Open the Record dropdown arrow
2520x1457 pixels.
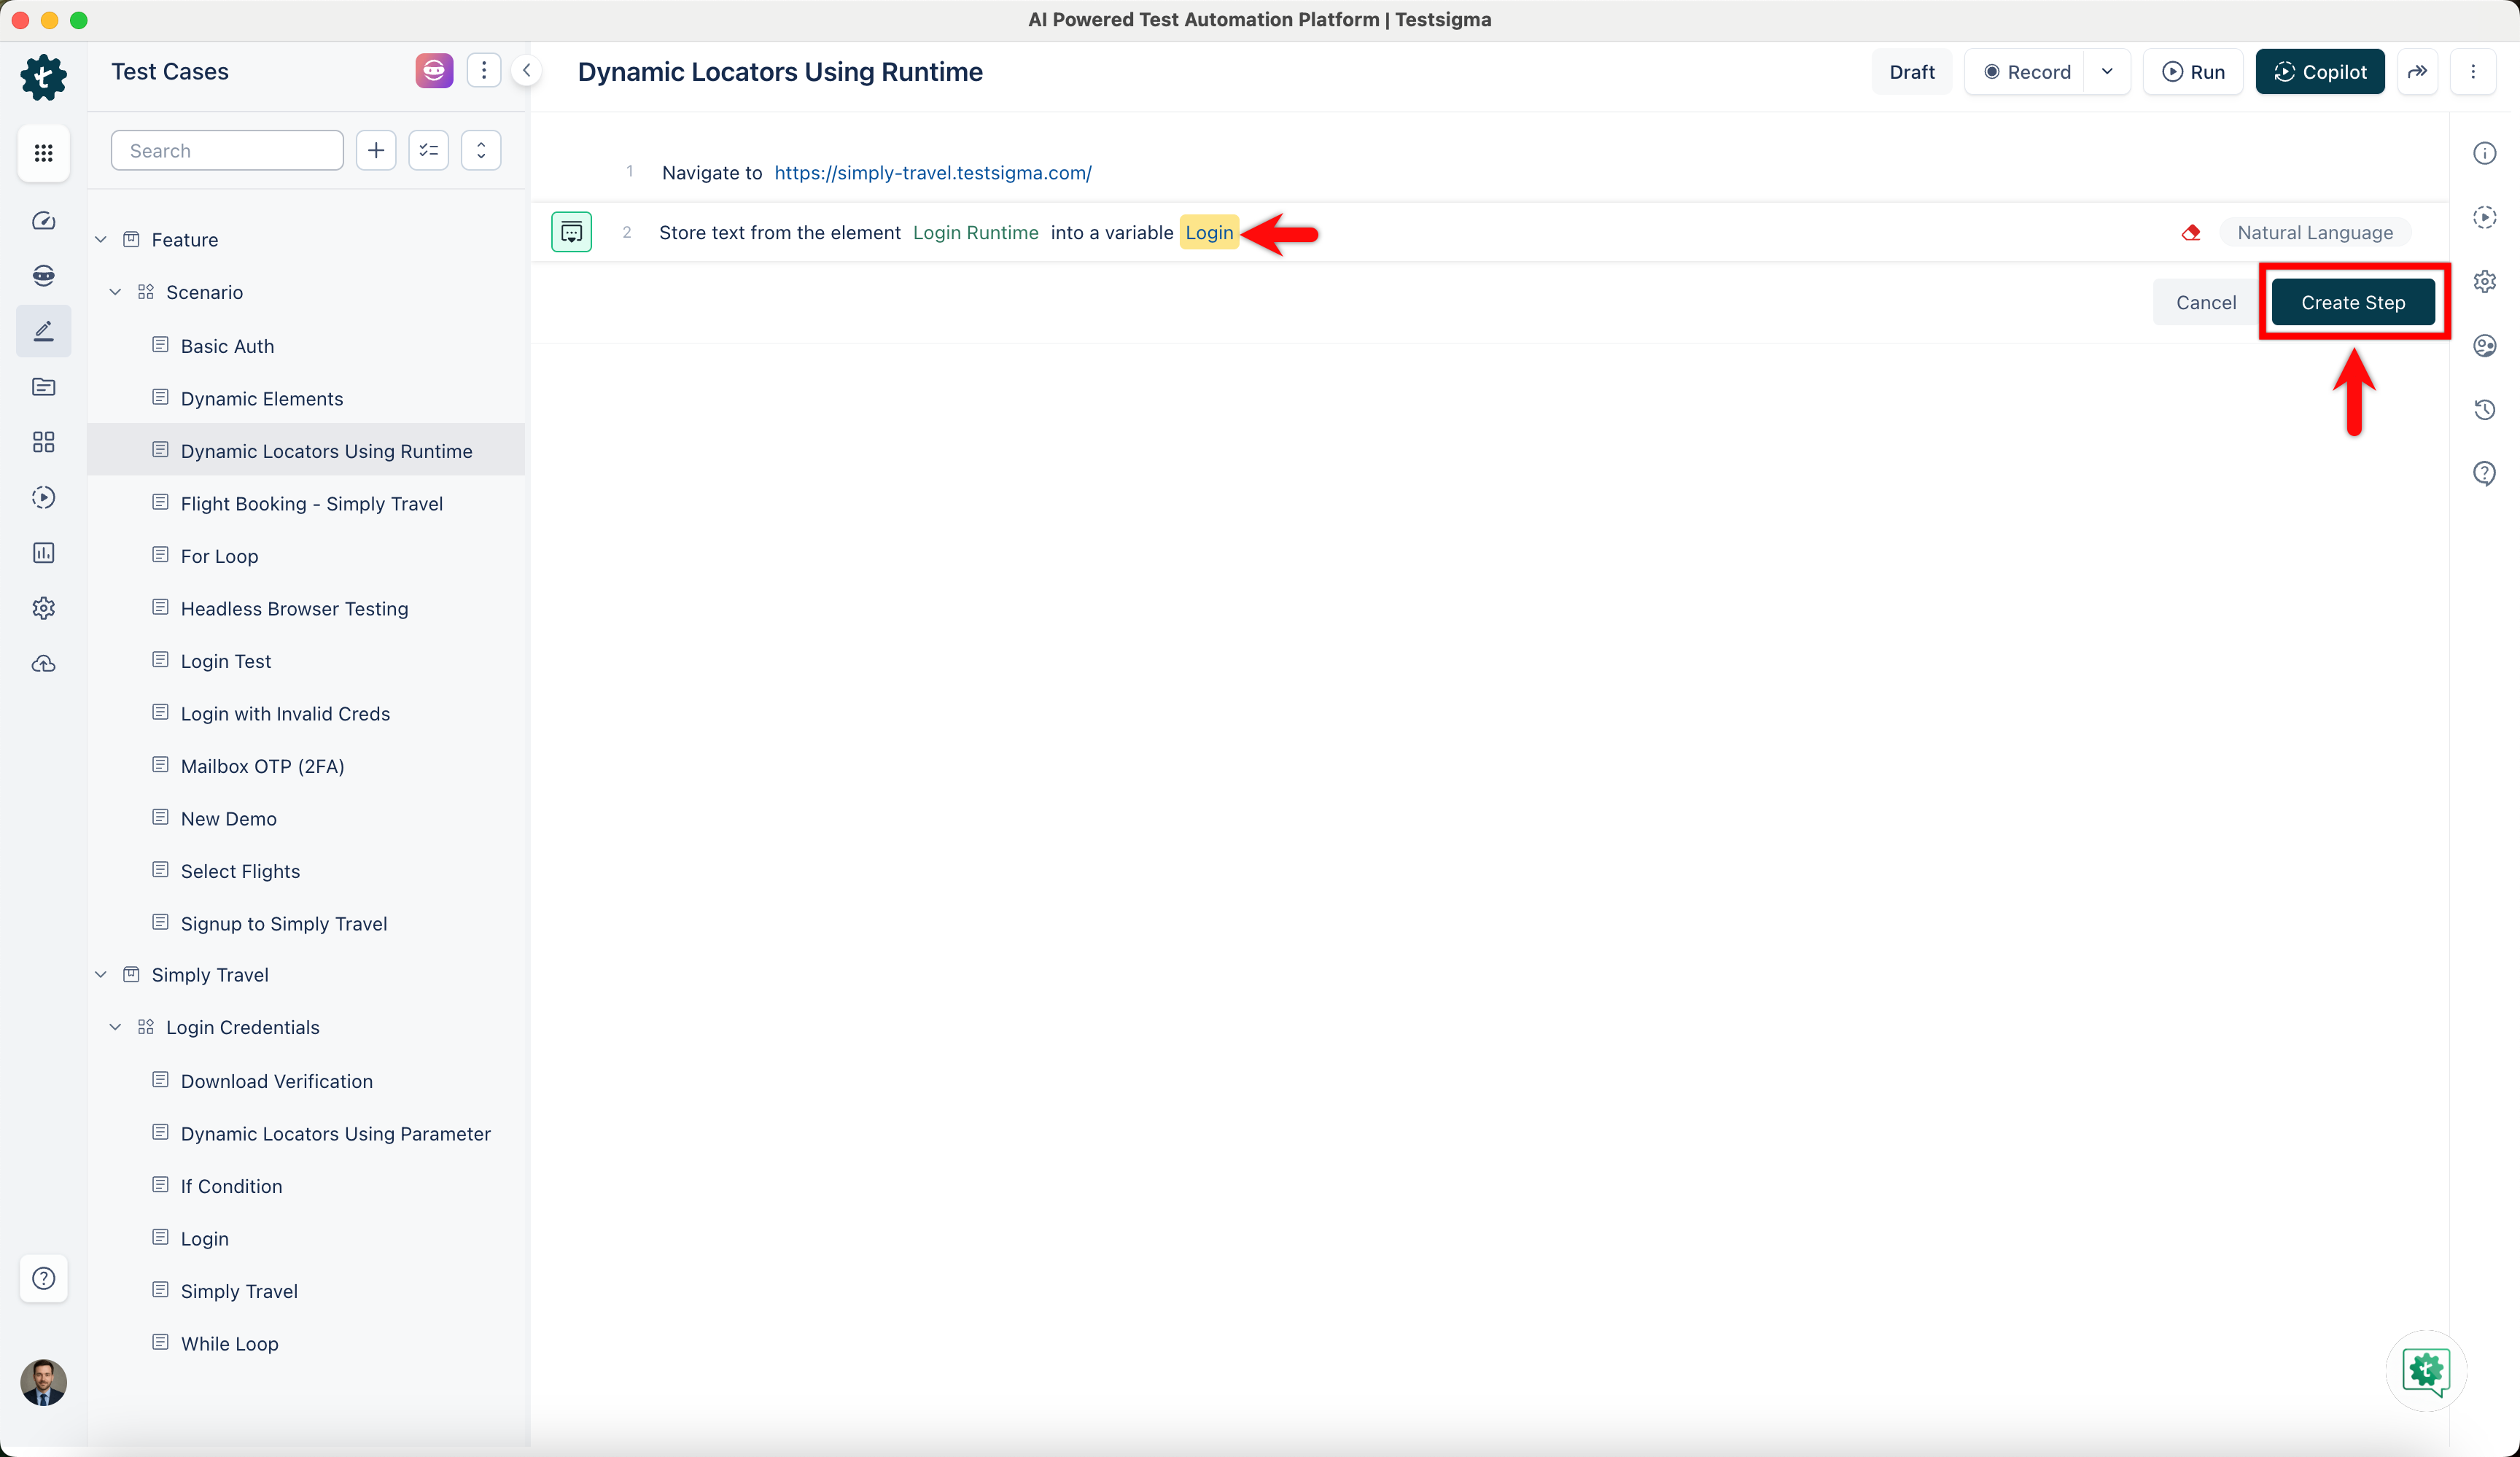pos(2107,71)
